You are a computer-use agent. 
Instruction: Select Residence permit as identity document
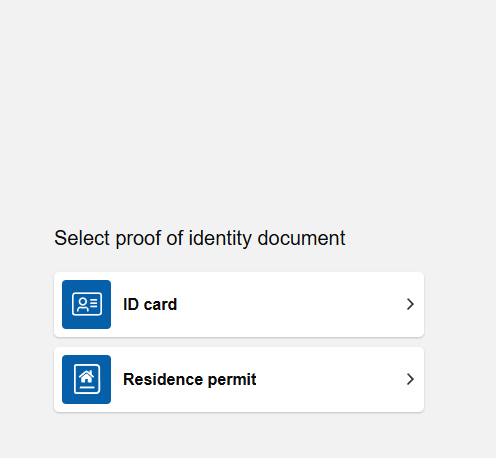point(239,379)
